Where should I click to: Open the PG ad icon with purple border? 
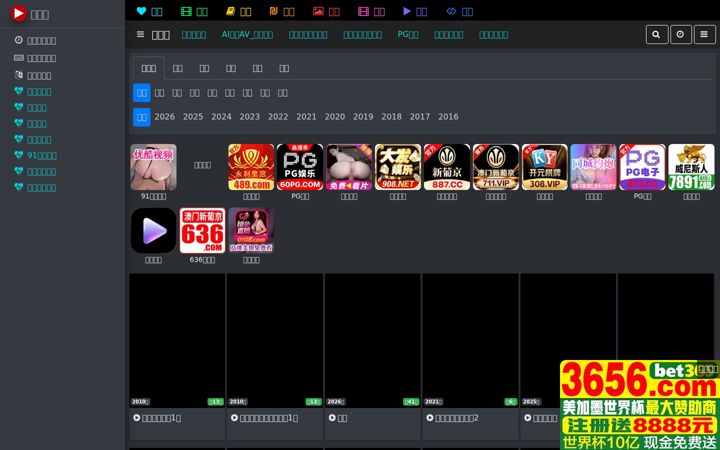(642, 167)
